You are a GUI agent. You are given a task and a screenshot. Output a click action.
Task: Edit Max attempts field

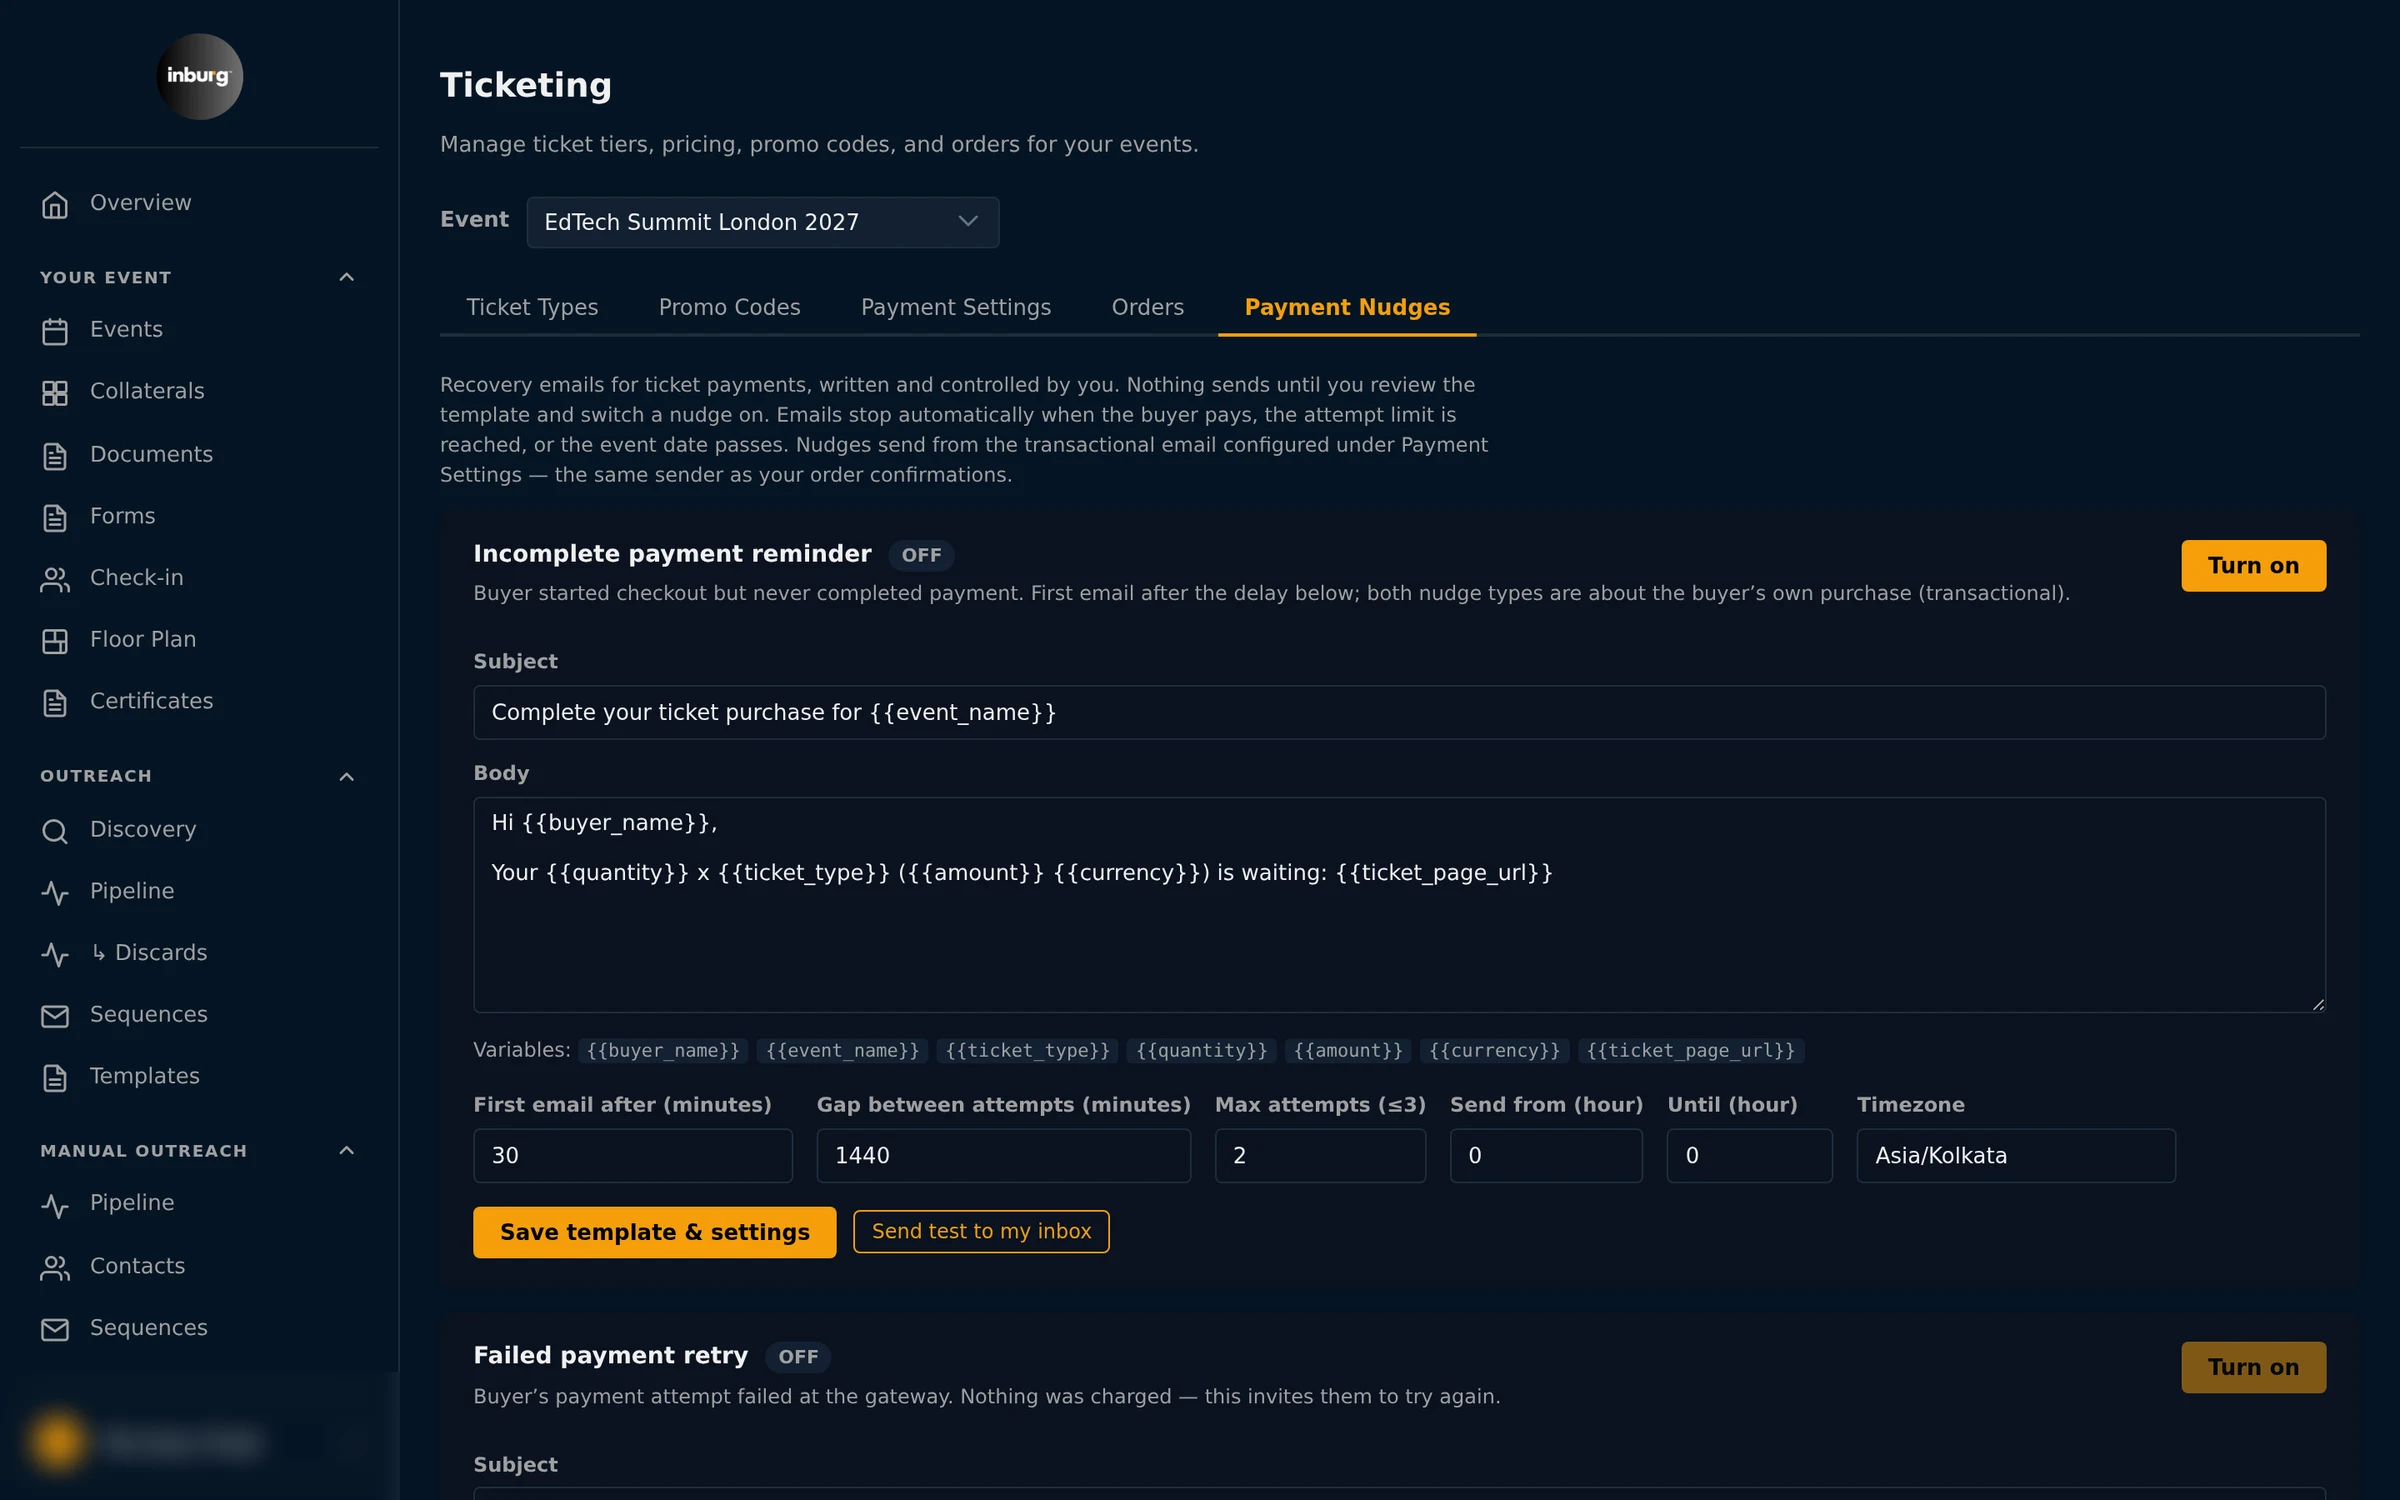tap(1319, 1155)
